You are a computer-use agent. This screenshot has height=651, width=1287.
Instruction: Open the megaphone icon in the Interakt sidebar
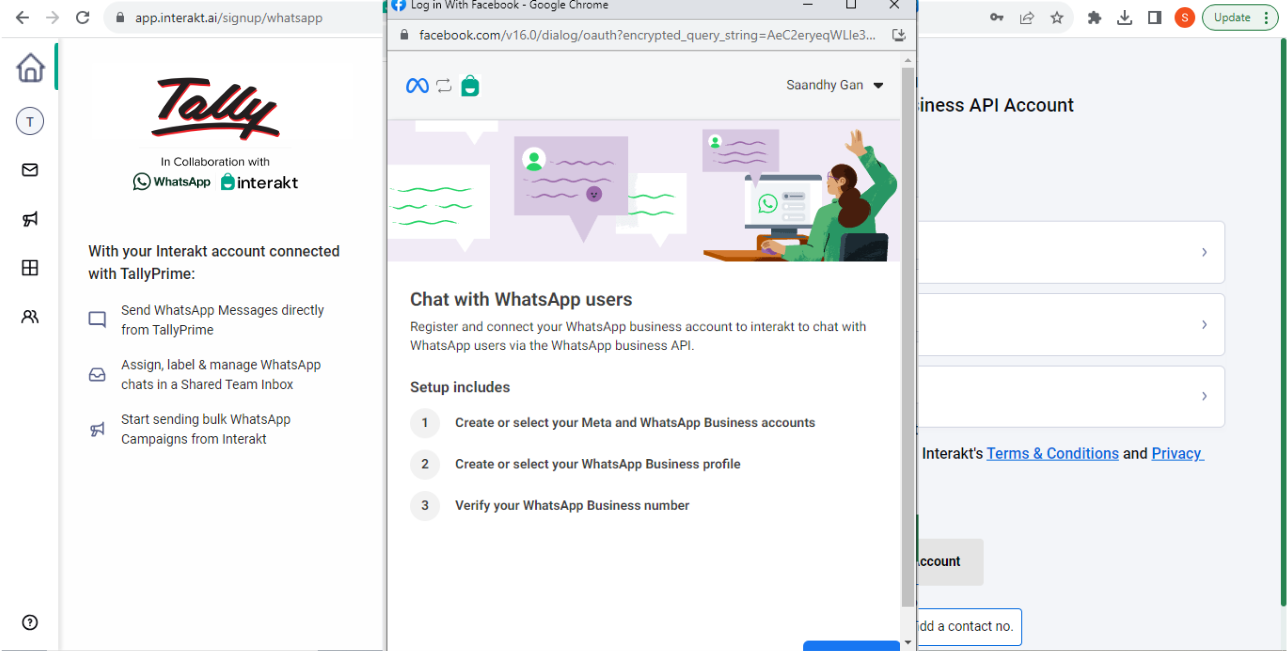pyautogui.click(x=30, y=219)
